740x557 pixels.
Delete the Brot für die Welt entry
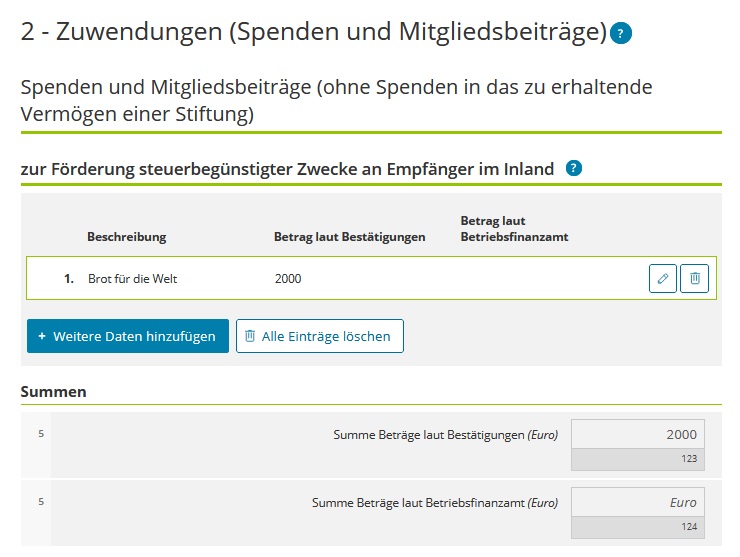[x=694, y=278]
